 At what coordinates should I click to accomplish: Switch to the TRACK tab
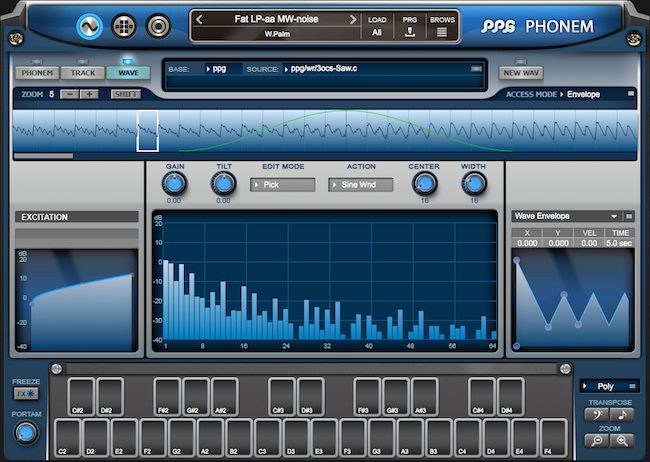(x=83, y=73)
